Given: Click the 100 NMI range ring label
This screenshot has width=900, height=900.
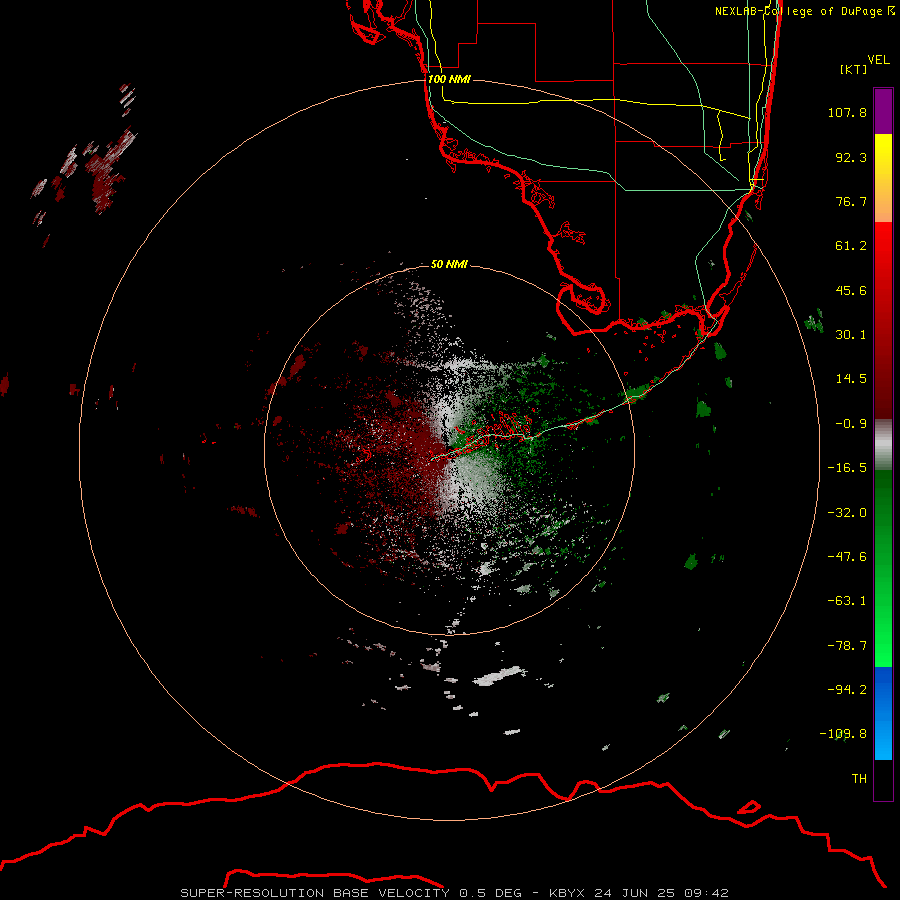Looking at the screenshot, I should [449, 79].
